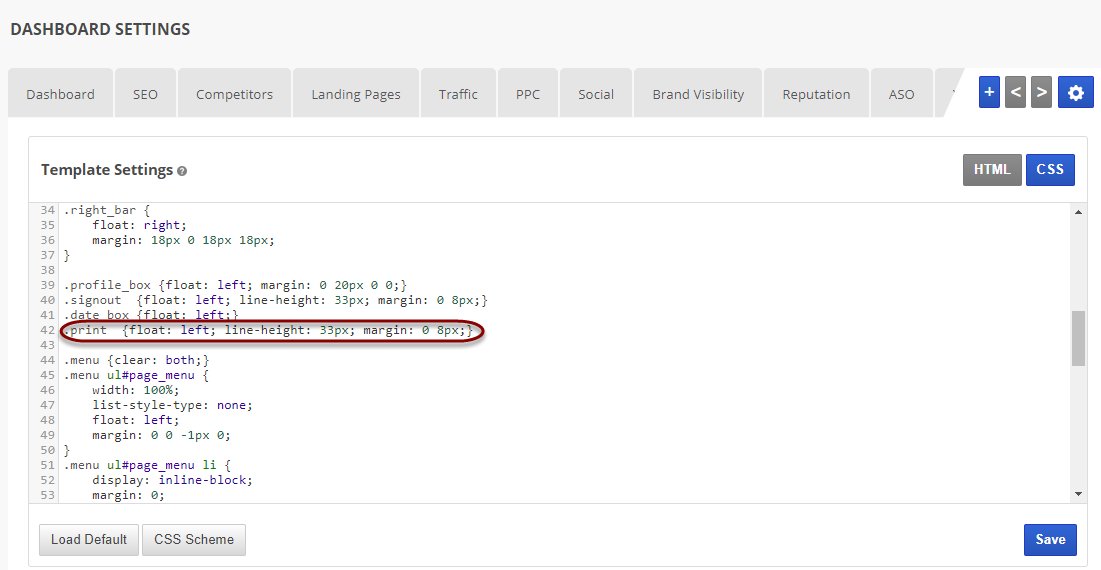1101x570 pixels.
Task: Open the Traffic tab
Action: [x=458, y=94]
